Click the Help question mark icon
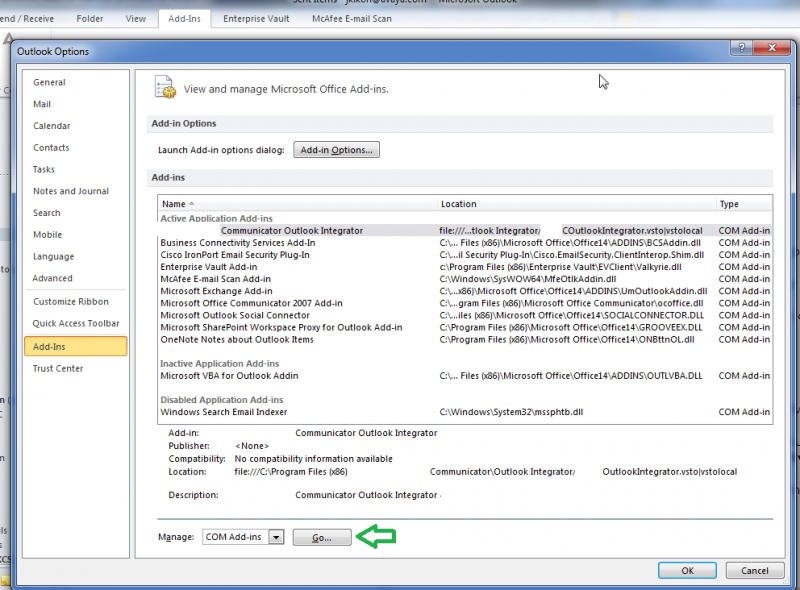Screen dimensions: 800x590 click(x=739, y=47)
